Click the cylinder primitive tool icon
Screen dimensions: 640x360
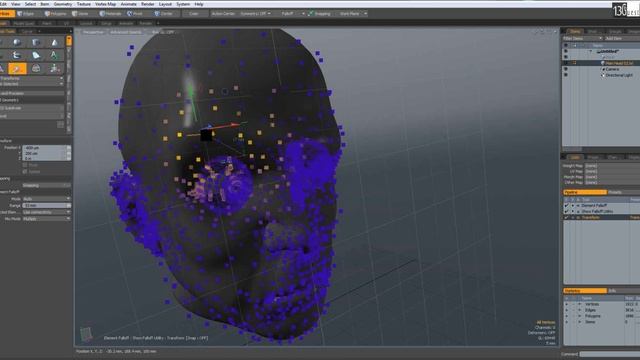click(x=36, y=42)
